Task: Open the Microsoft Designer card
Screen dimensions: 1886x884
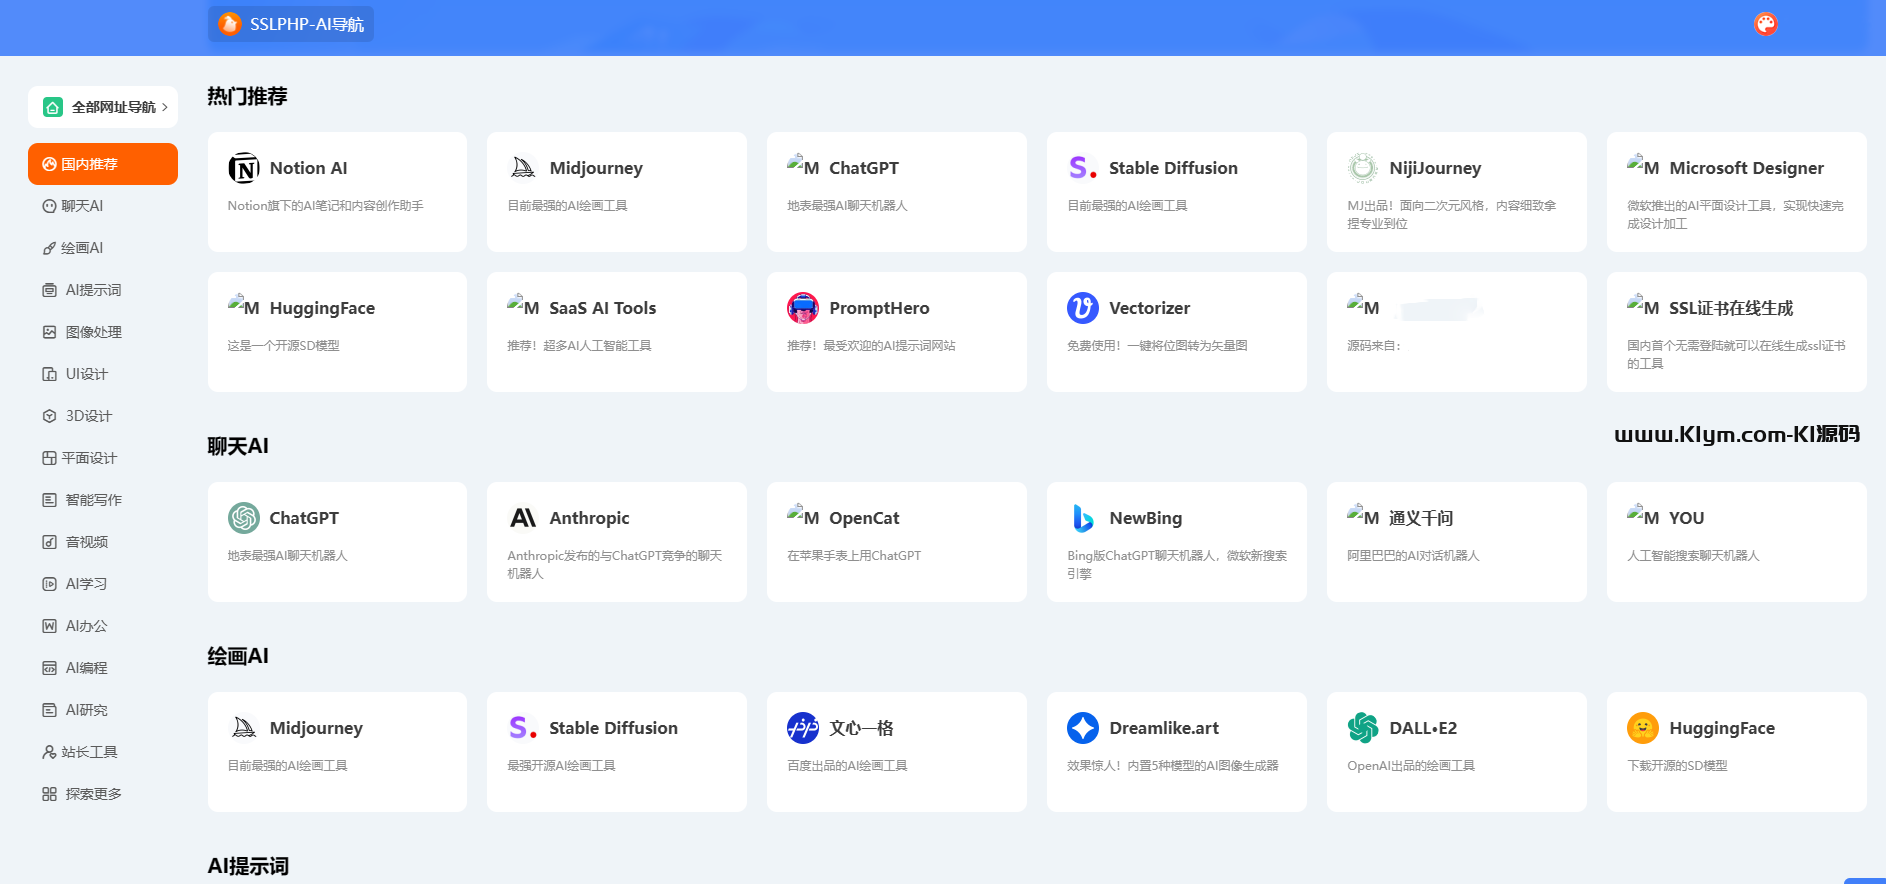Action: point(1737,192)
